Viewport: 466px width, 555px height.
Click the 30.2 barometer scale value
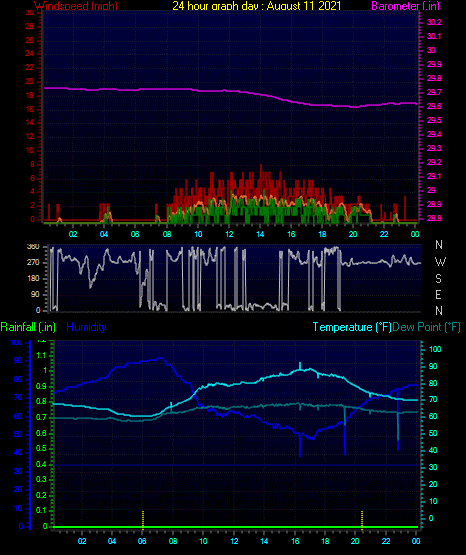coord(434,22)
